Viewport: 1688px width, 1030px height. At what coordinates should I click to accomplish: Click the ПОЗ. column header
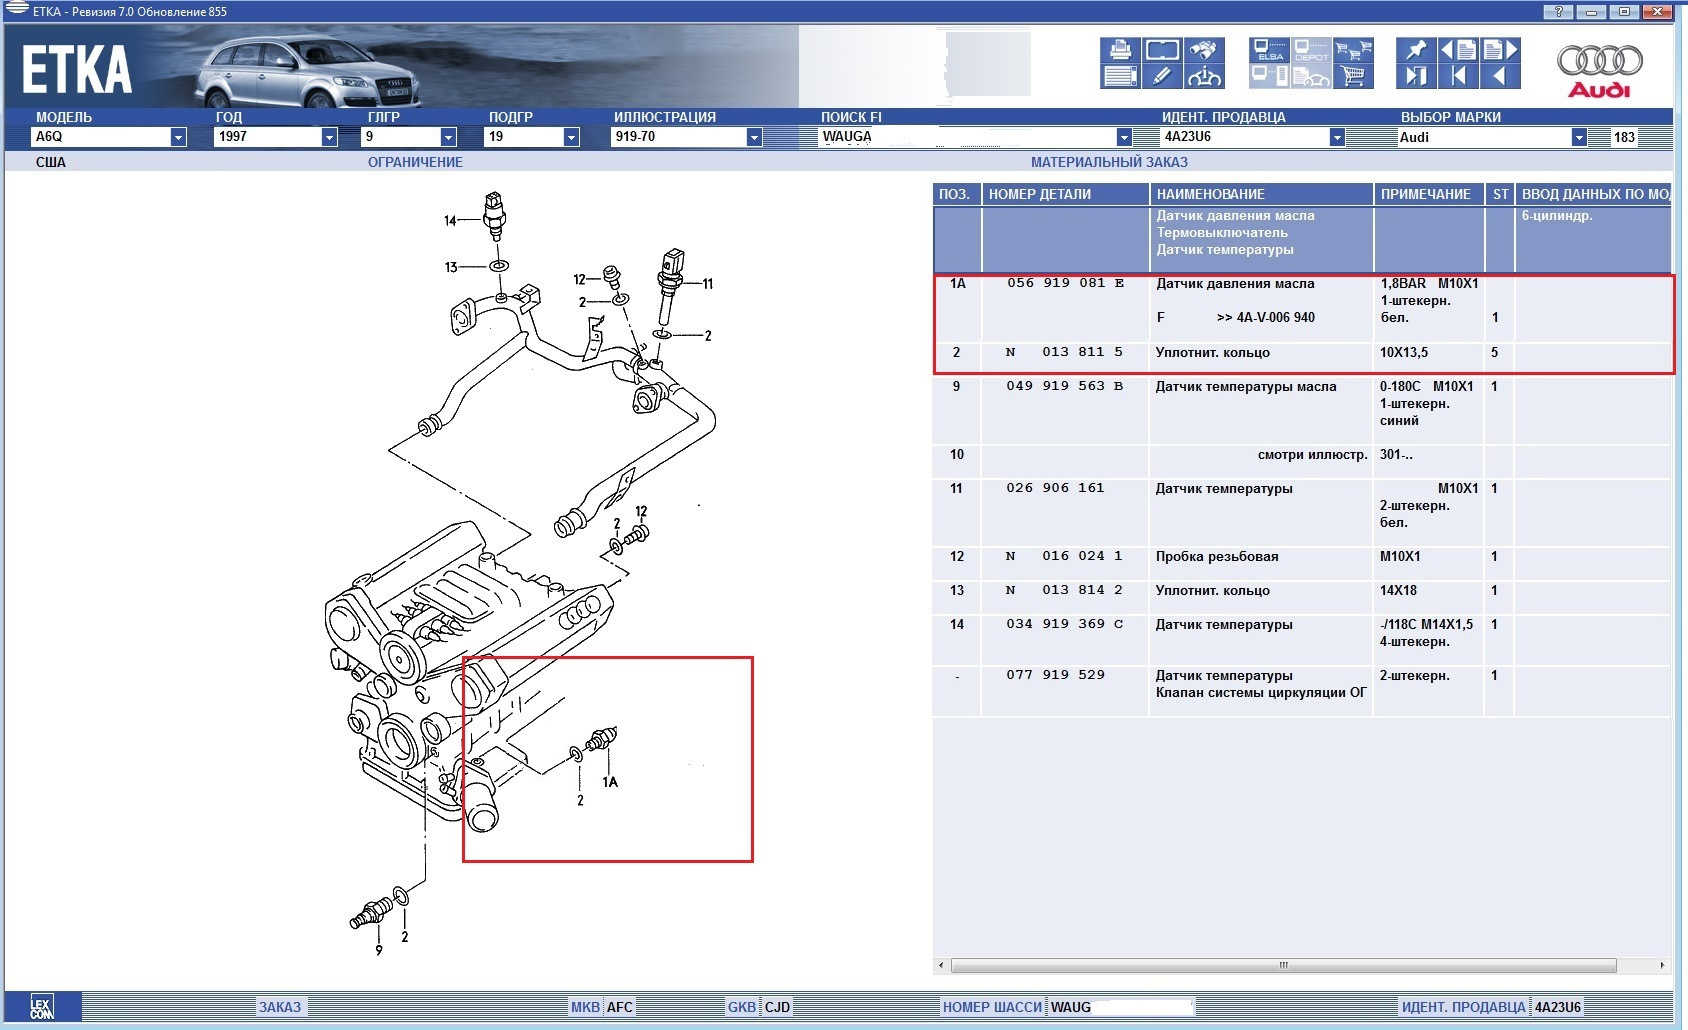(957, 194)
